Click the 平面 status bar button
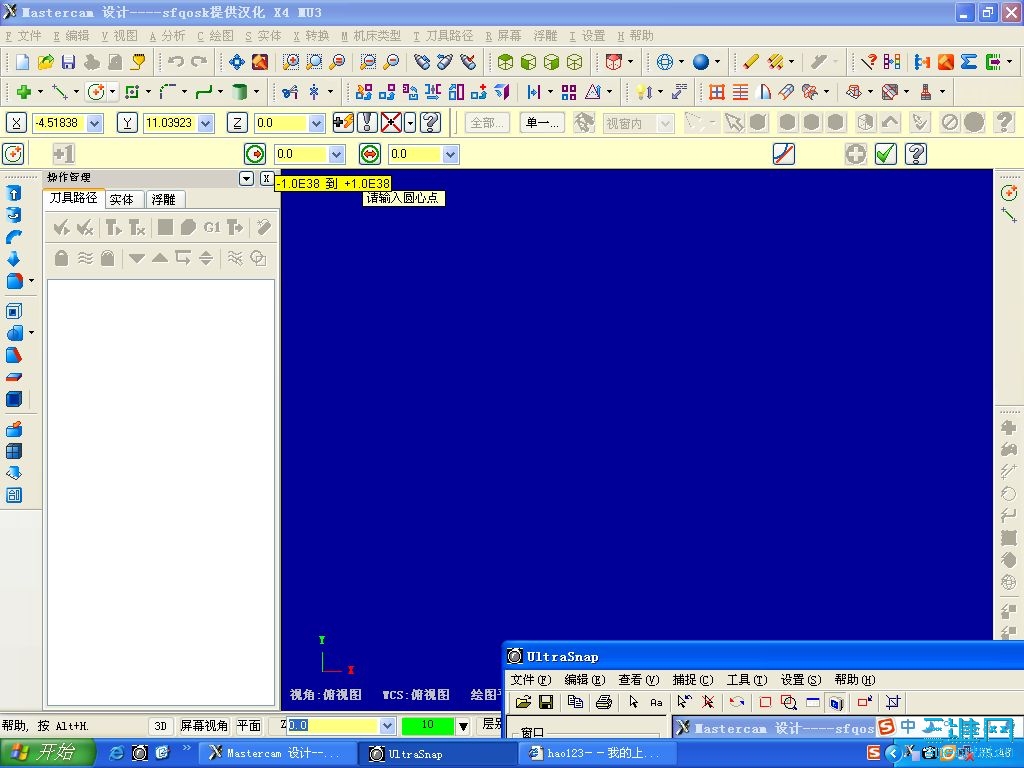 pyautogui.click(x=249, y=726)
